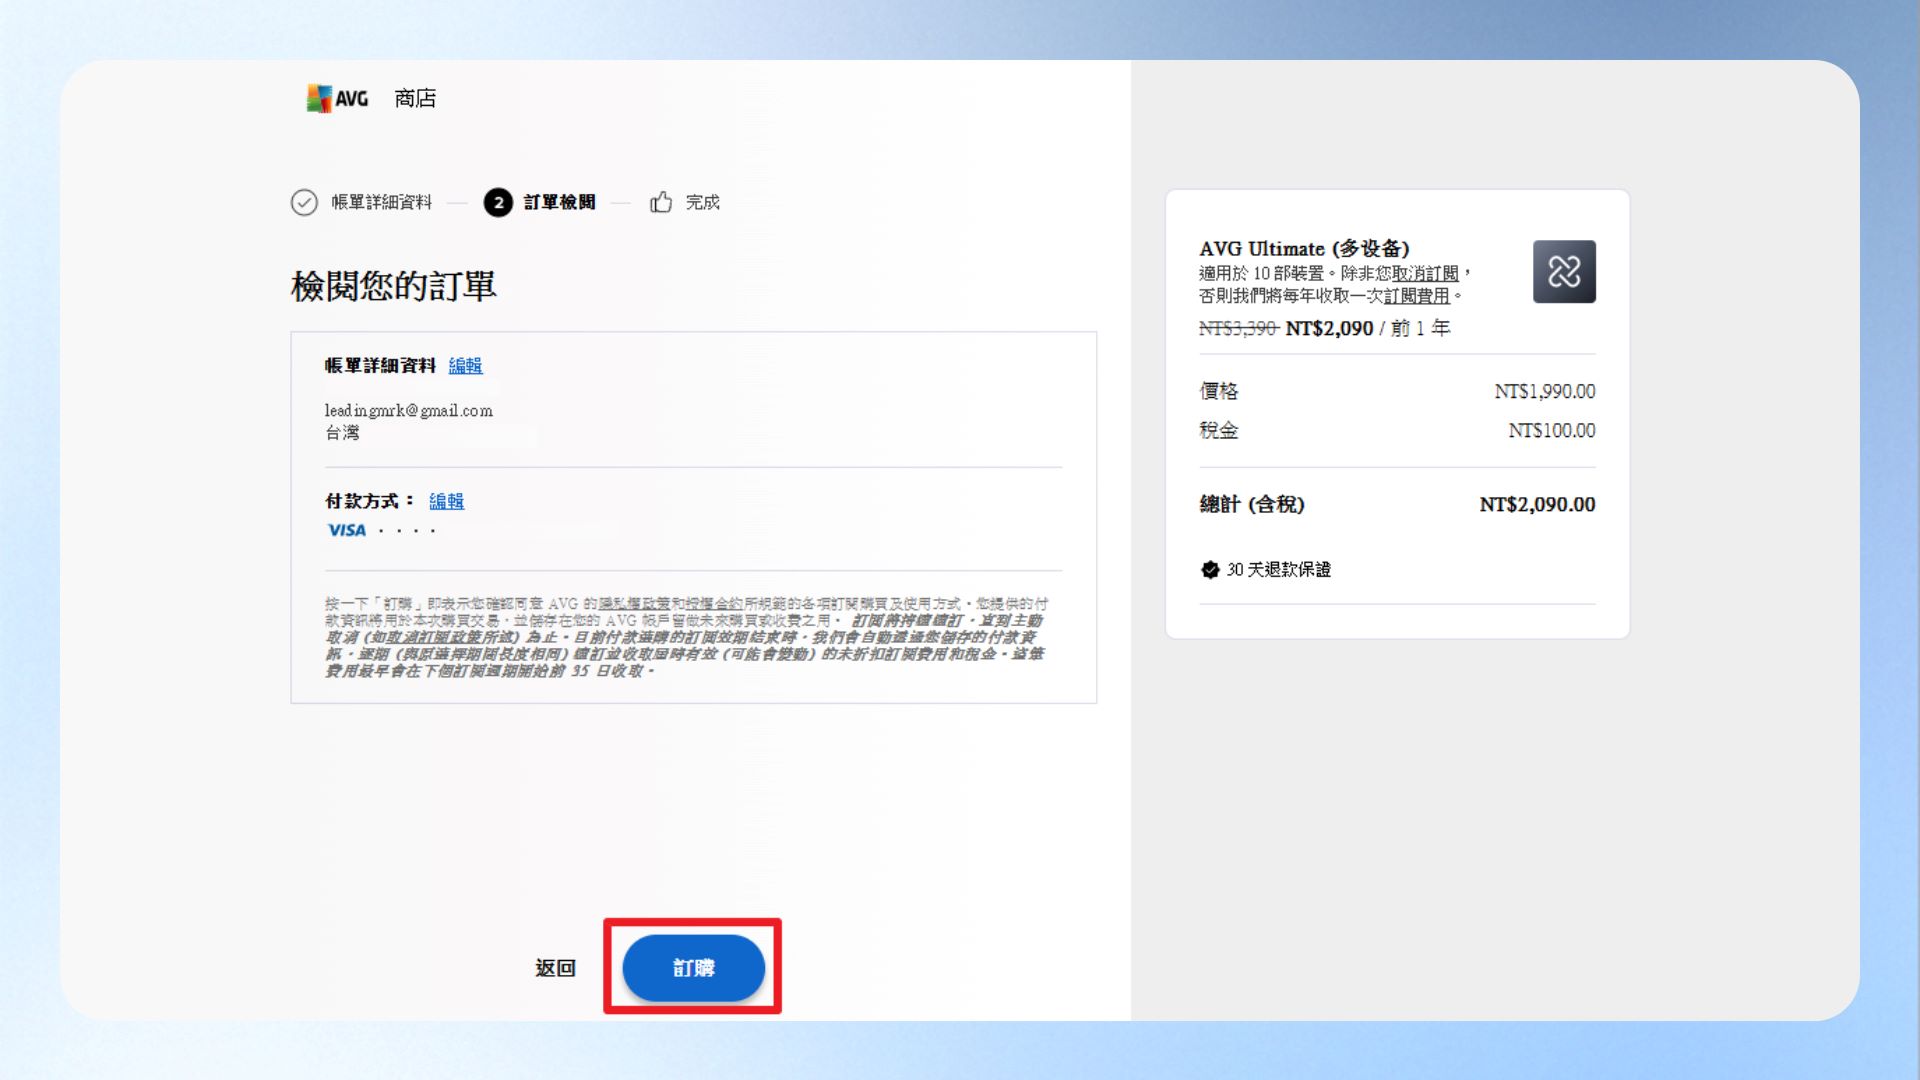The height and width of the screenshot is (1080, 1920).
Task: Edit billing details via 編輯 beside 帳單詳細資料
Action: pyautogui.click(x=465, y=366)
